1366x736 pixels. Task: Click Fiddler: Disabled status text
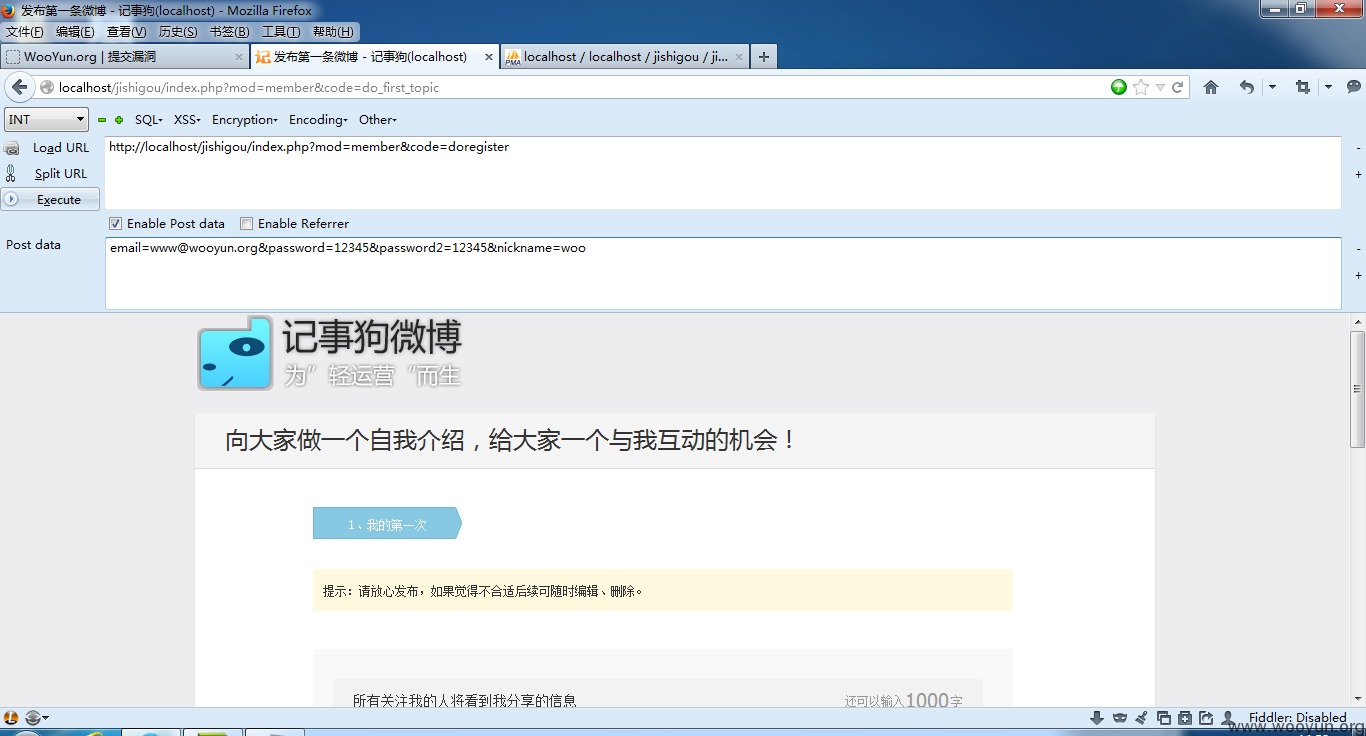[x=1297, y=718]
